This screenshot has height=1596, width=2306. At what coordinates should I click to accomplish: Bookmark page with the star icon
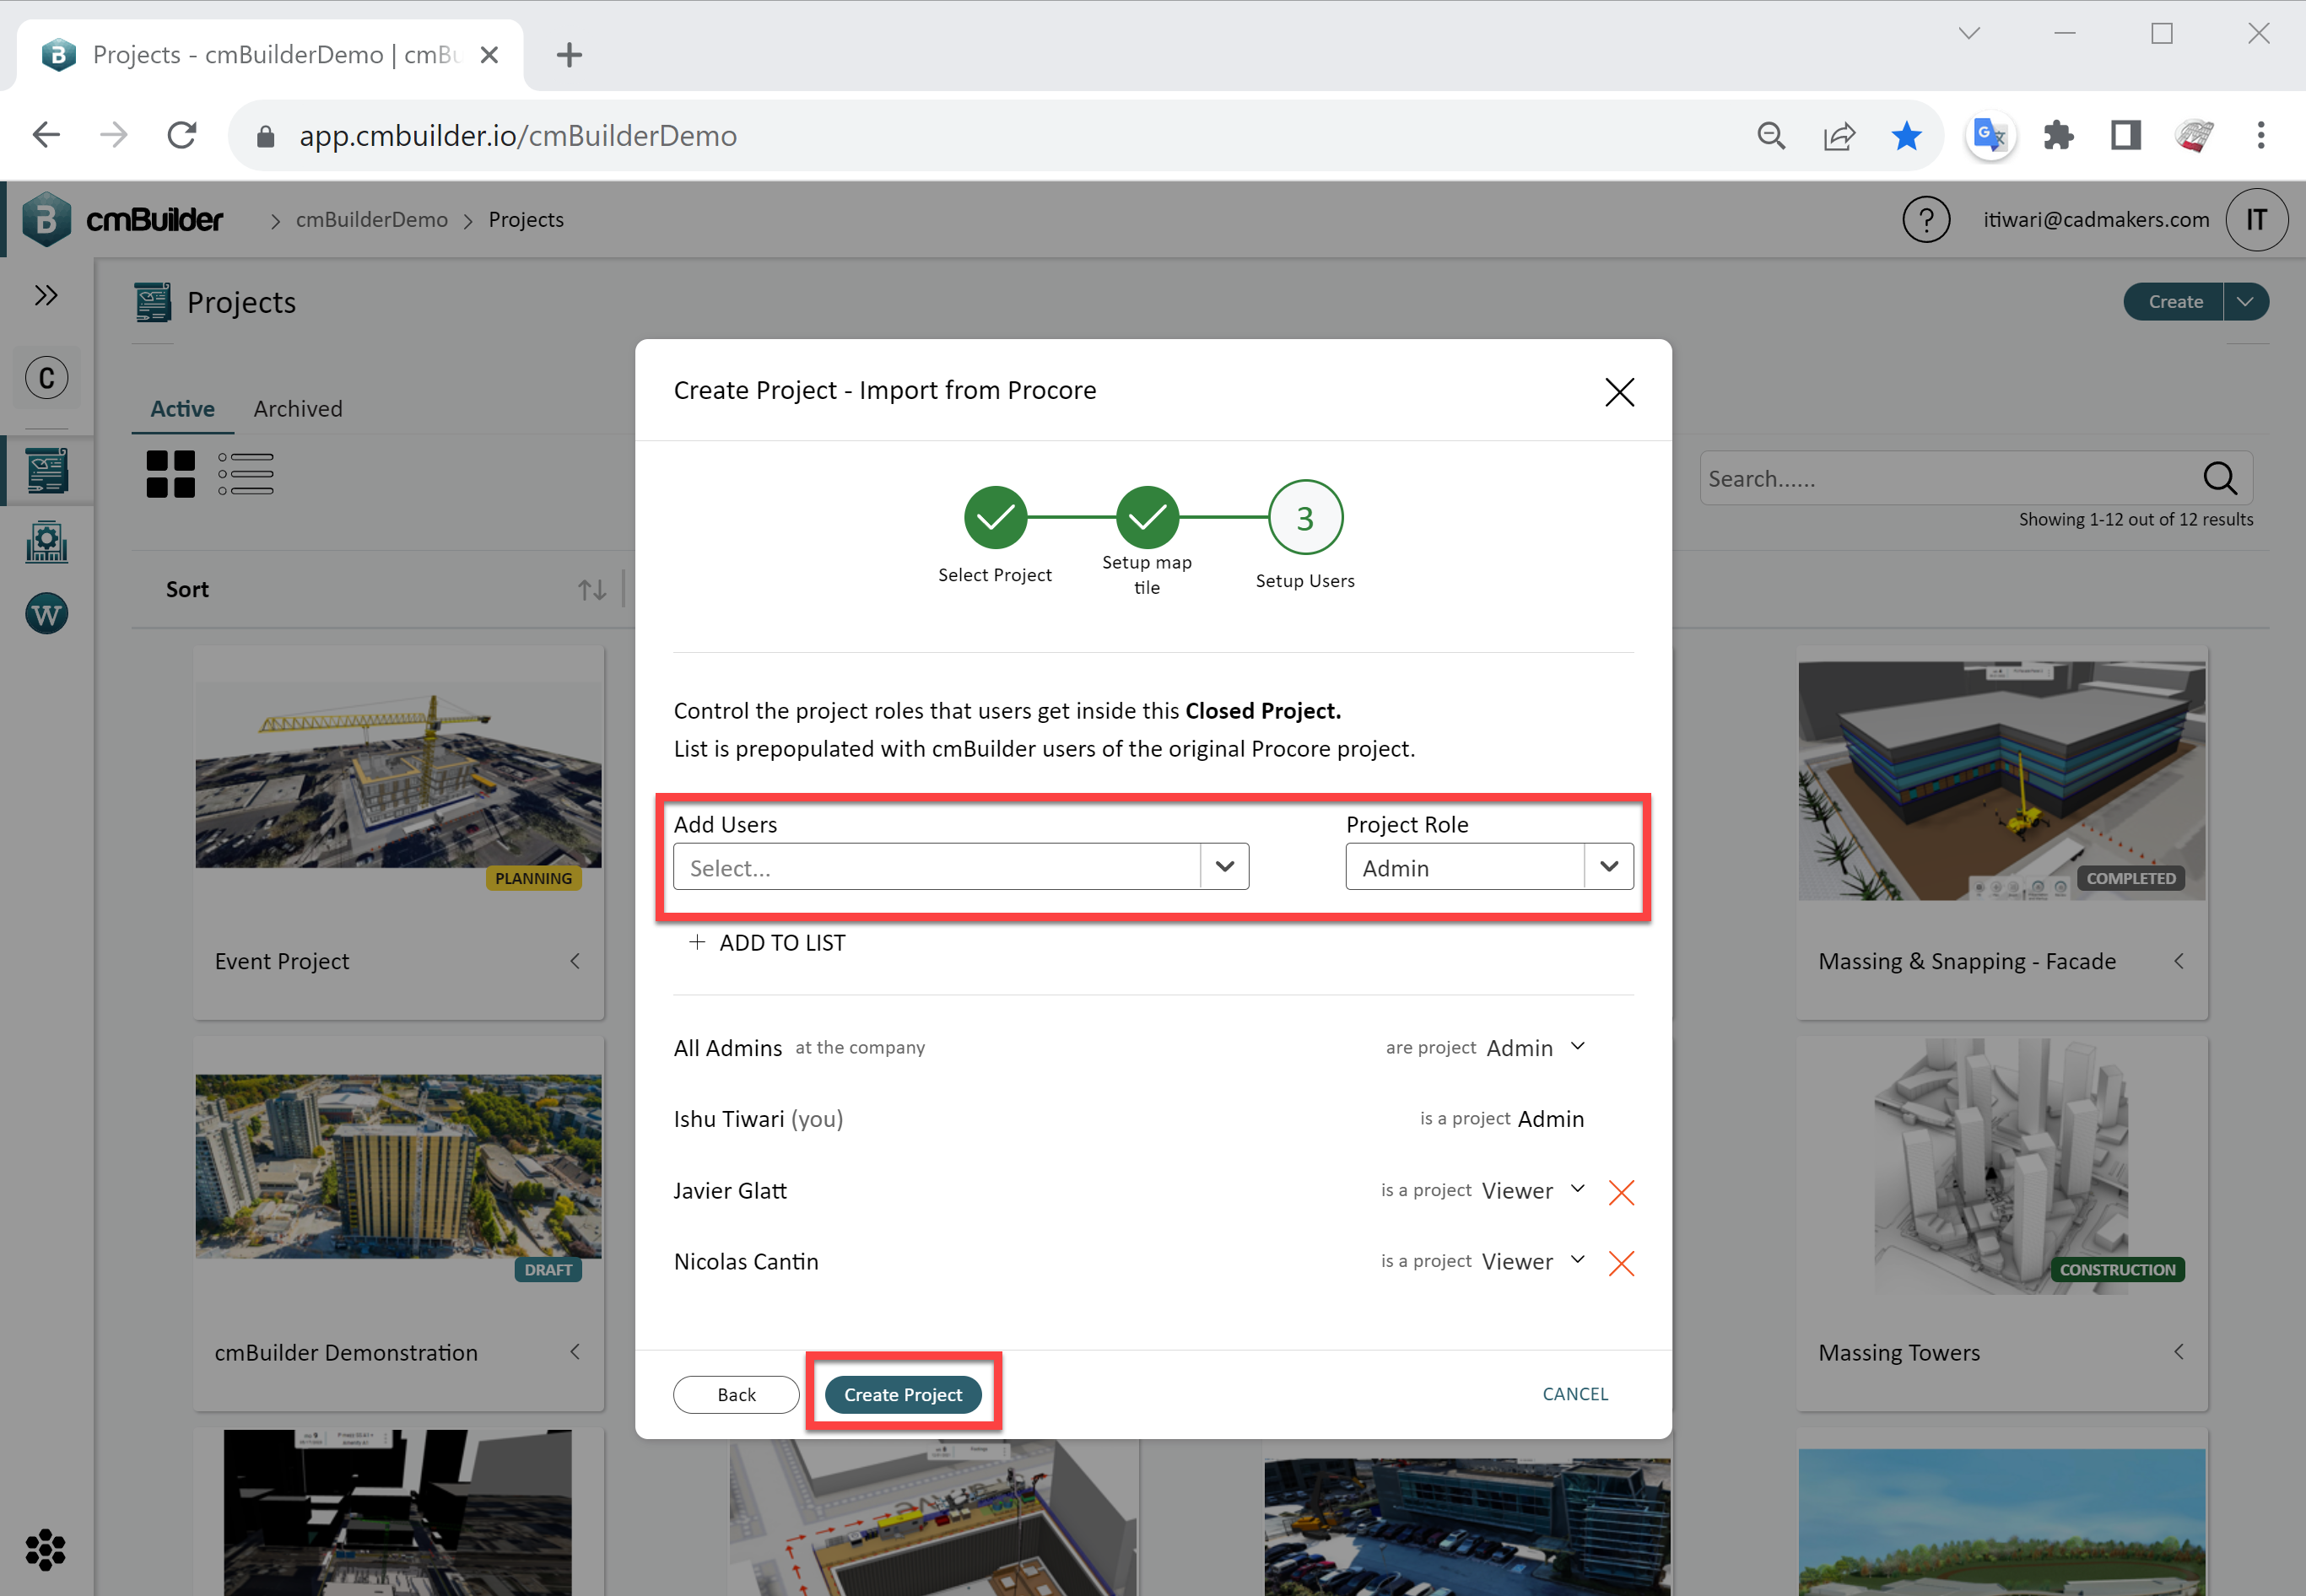1906,135
